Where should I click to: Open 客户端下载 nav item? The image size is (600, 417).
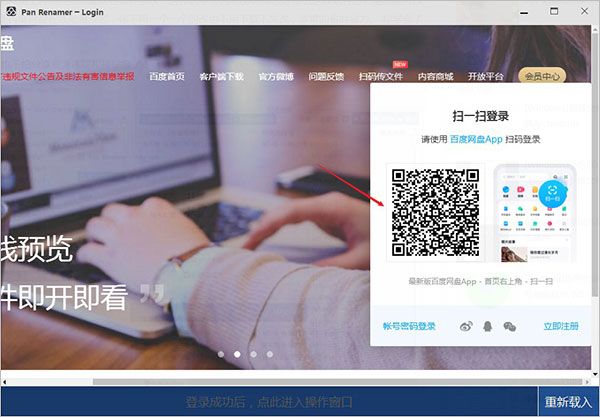[x=222, y=77]
